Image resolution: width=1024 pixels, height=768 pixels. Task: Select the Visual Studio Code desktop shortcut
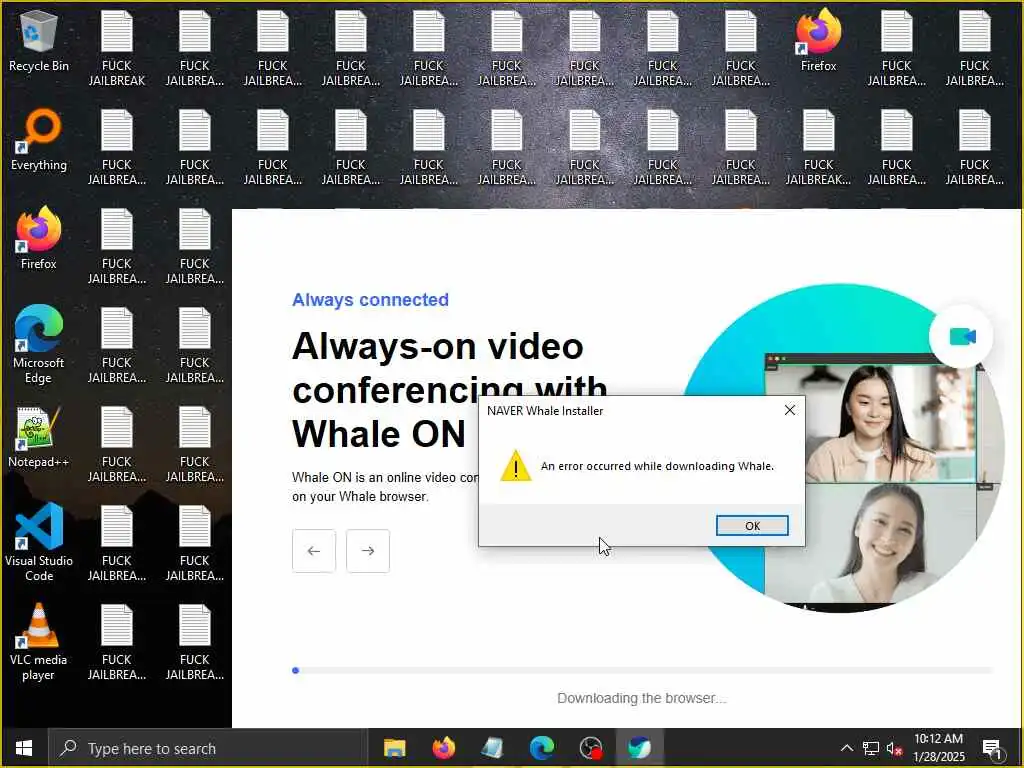39,542
